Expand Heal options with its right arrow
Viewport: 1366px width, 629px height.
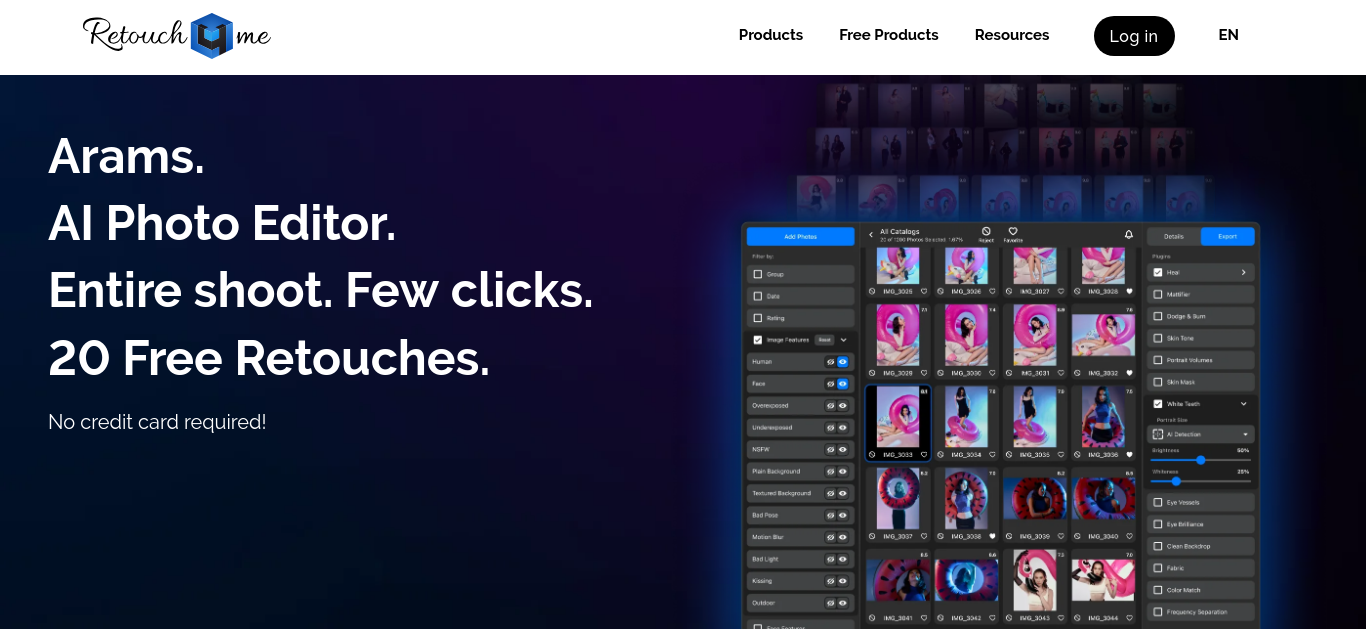coord(1244,272)
